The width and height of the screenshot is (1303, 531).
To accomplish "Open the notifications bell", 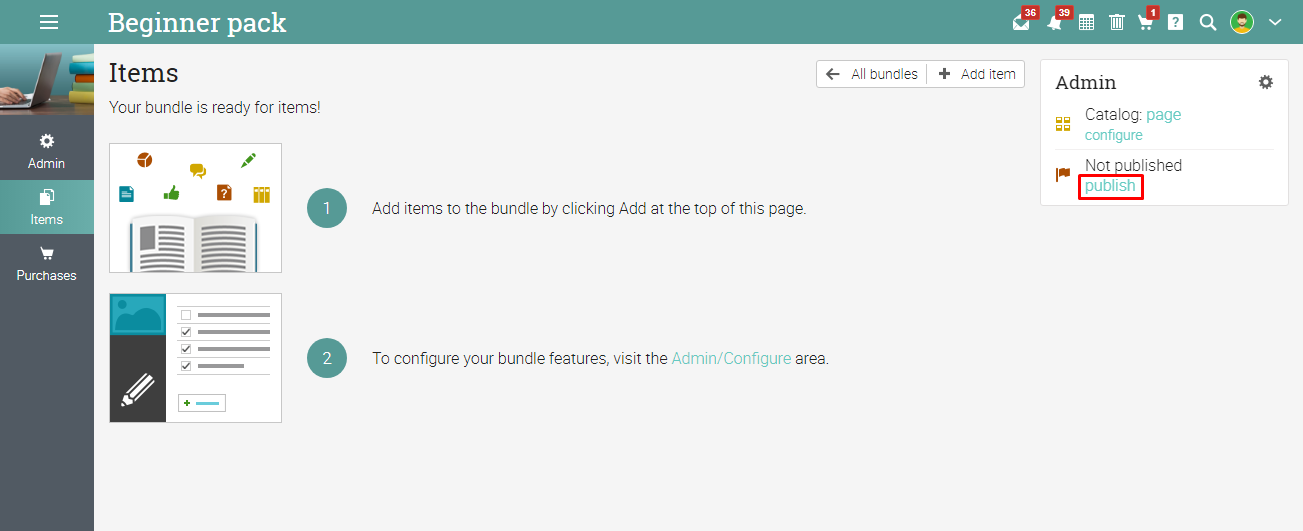I will [1054, 22].
